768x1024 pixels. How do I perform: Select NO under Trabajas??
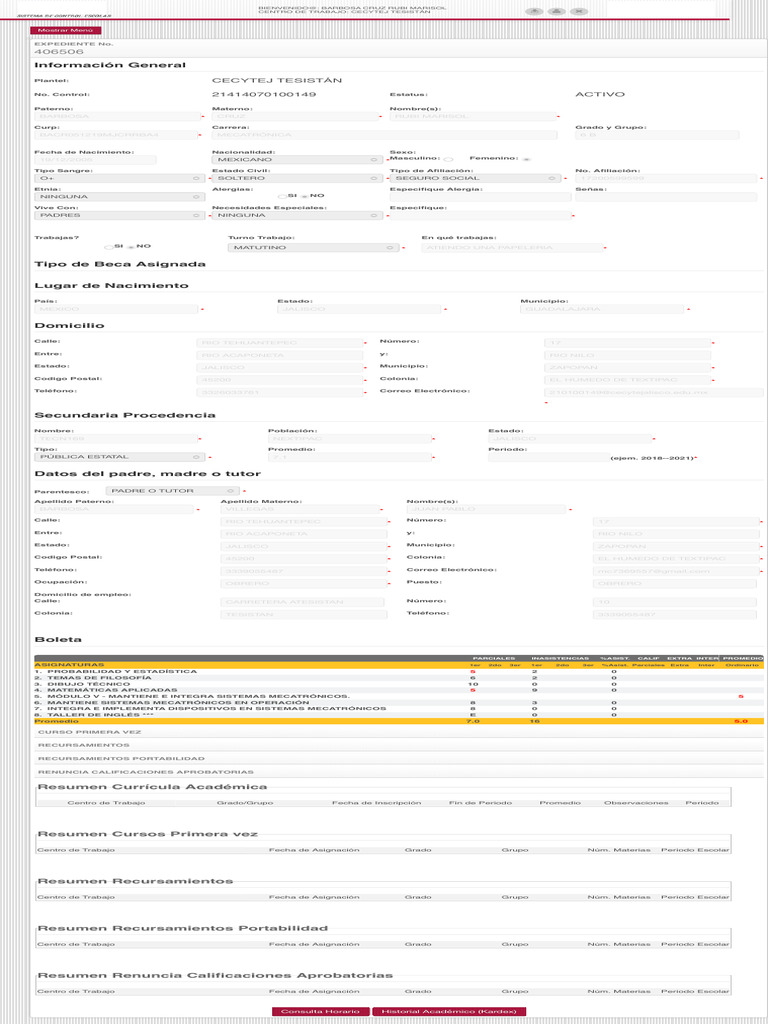(131, 247)
